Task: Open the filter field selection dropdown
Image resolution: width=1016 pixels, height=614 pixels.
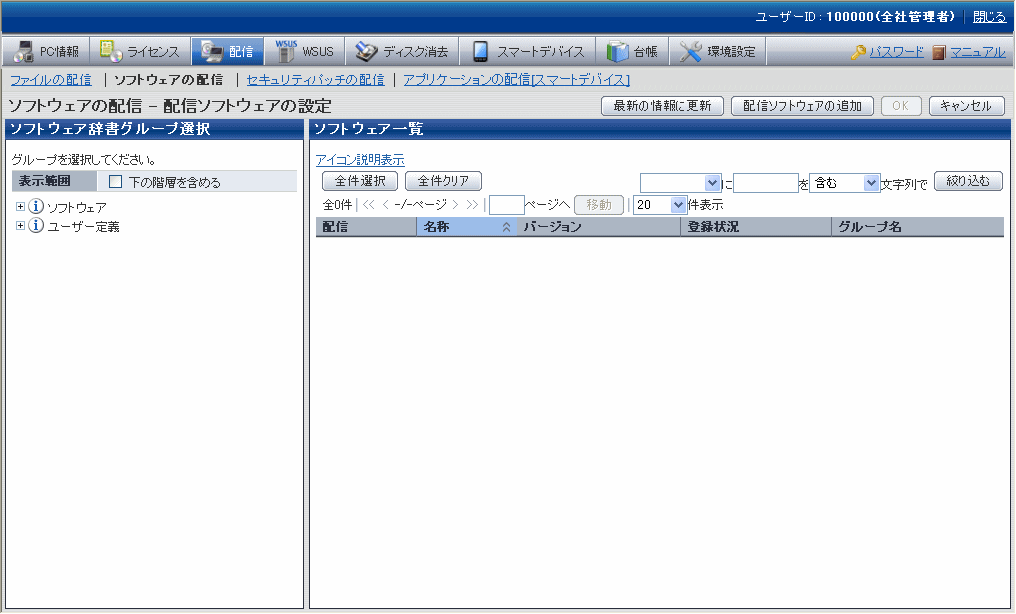Action: (680, 183)
